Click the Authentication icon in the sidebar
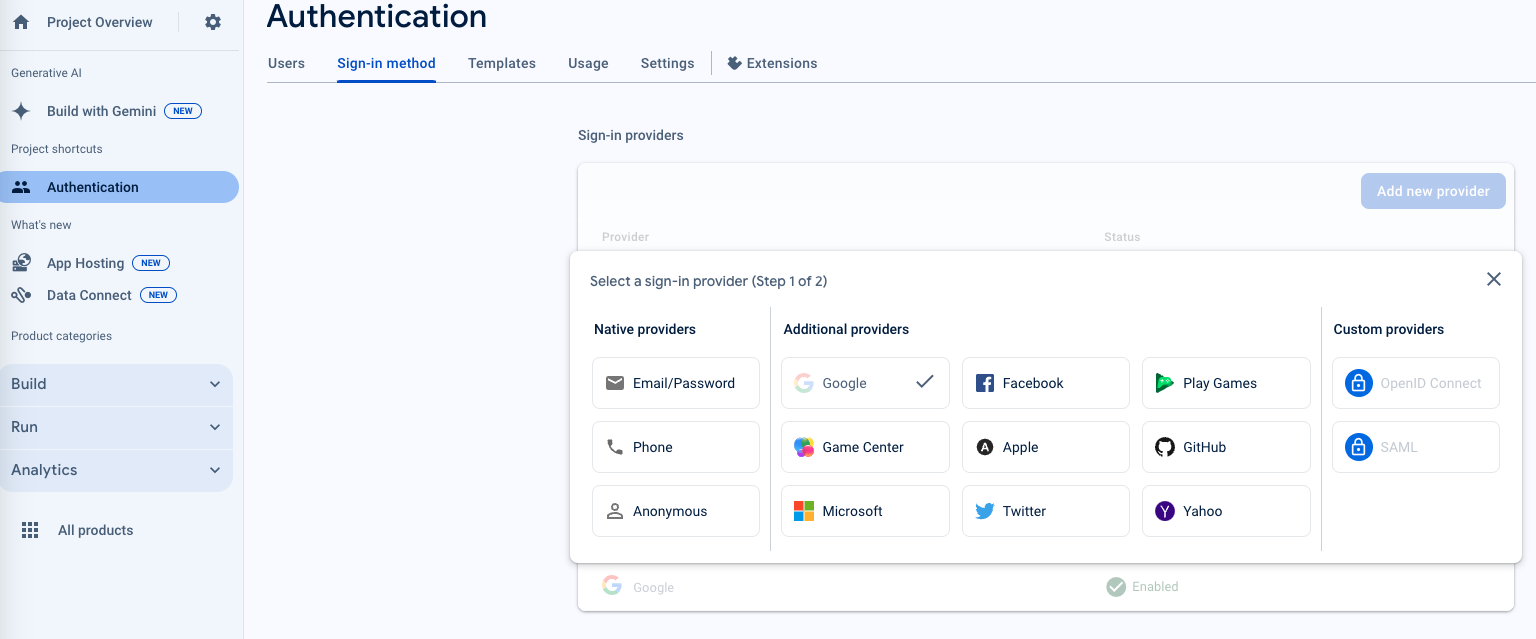 coord(22,187)
